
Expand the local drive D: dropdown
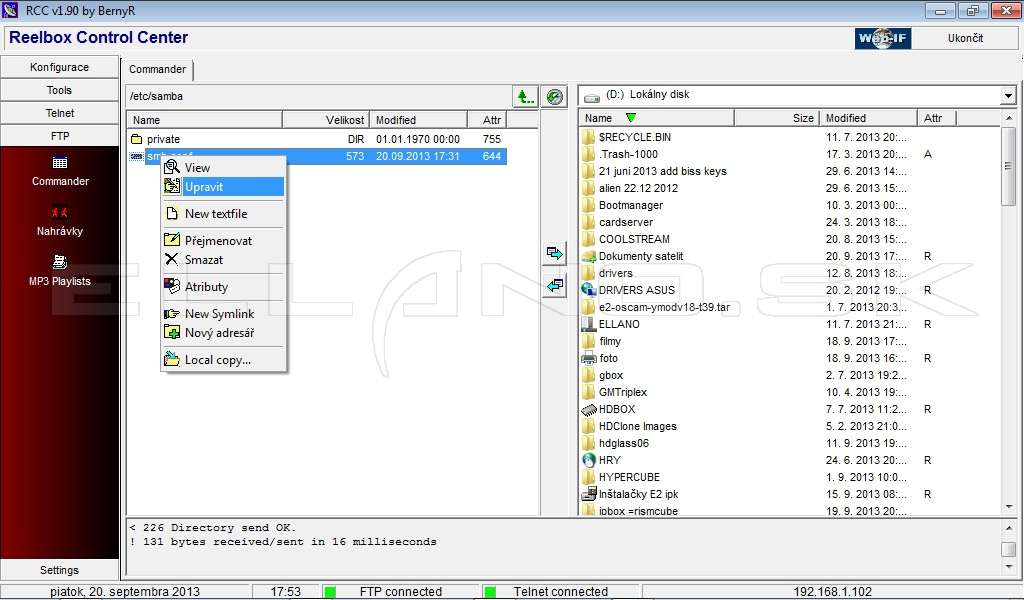[x=1008, y=95]
